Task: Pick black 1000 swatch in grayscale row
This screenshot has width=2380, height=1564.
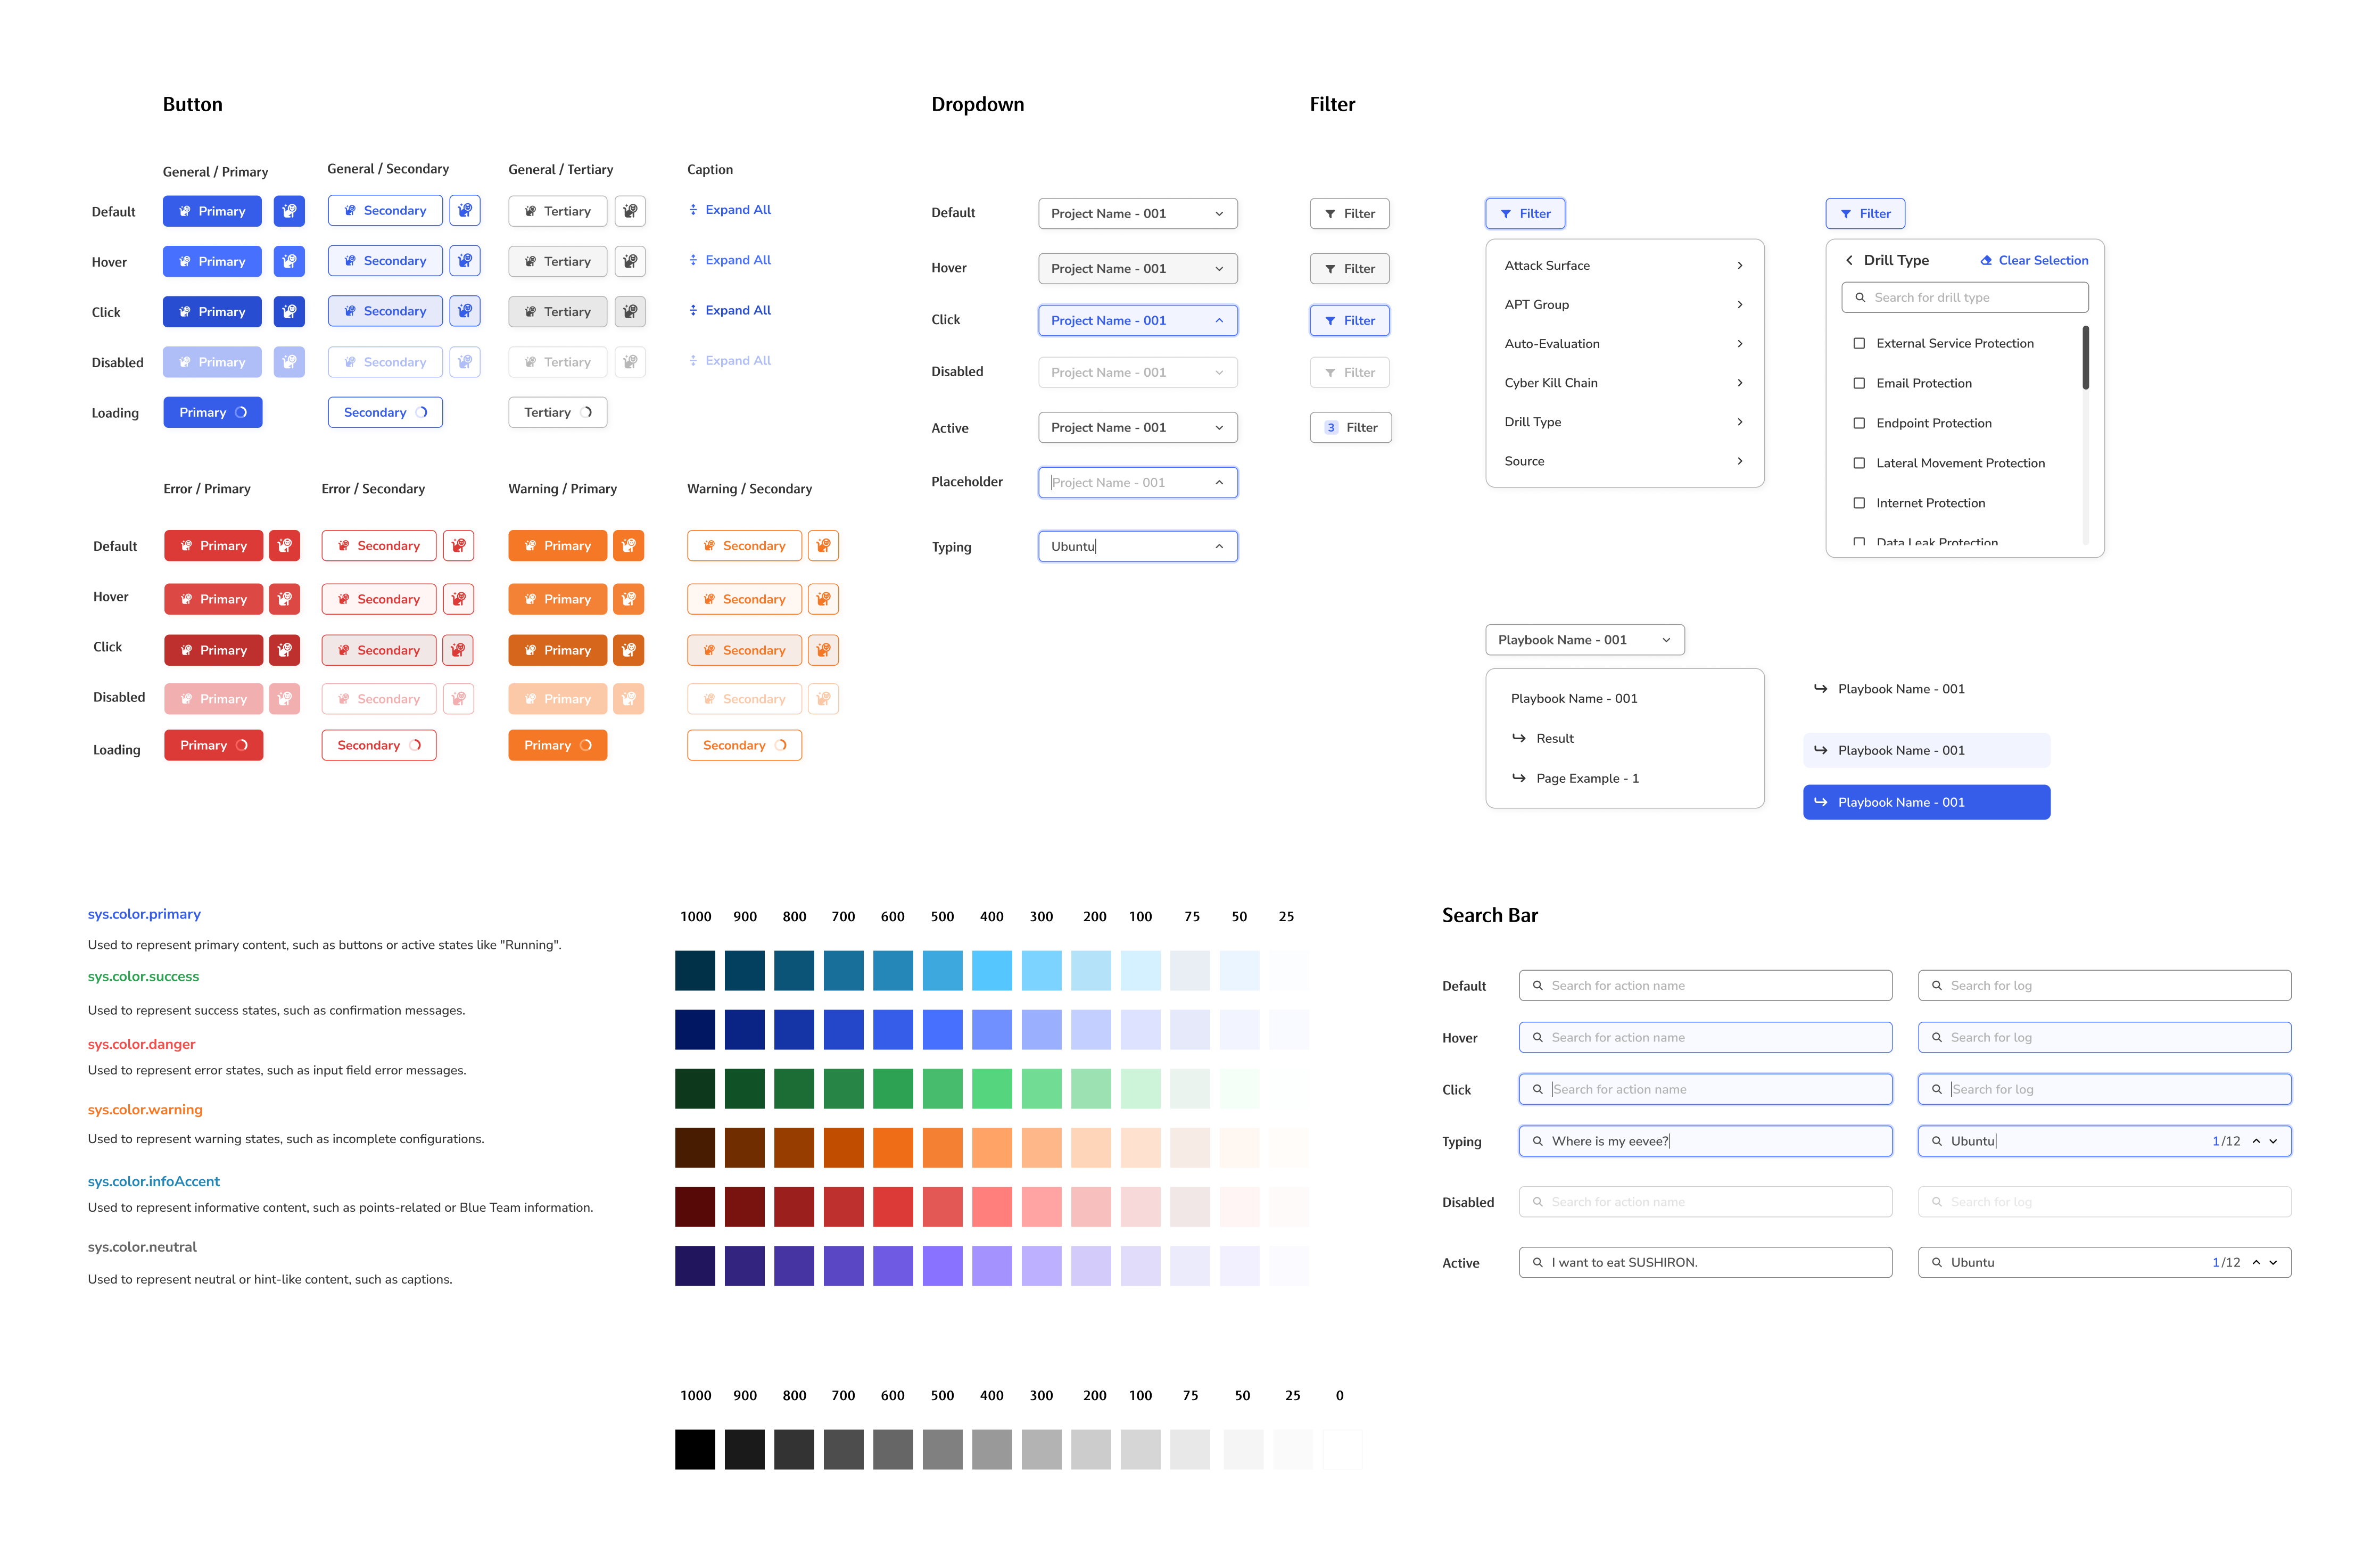Action: click(x=695, y=1449)
